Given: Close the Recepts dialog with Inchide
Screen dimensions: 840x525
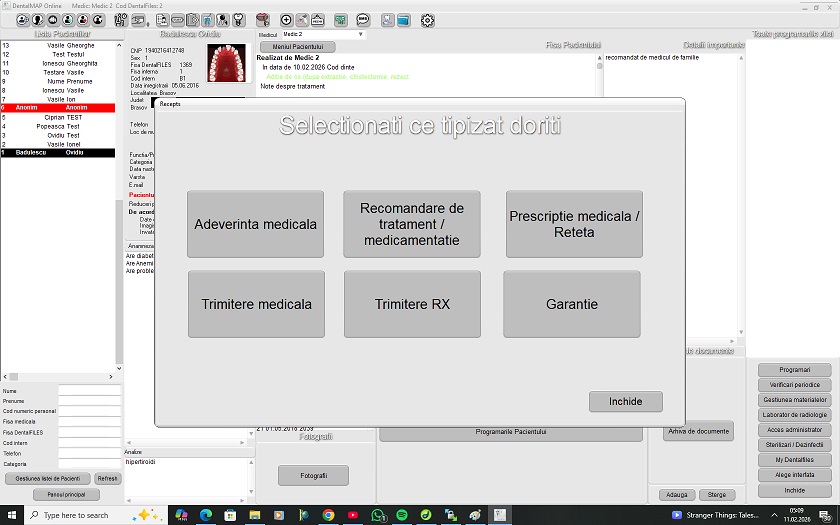Looking at the screenshot, I should point(626,401).
